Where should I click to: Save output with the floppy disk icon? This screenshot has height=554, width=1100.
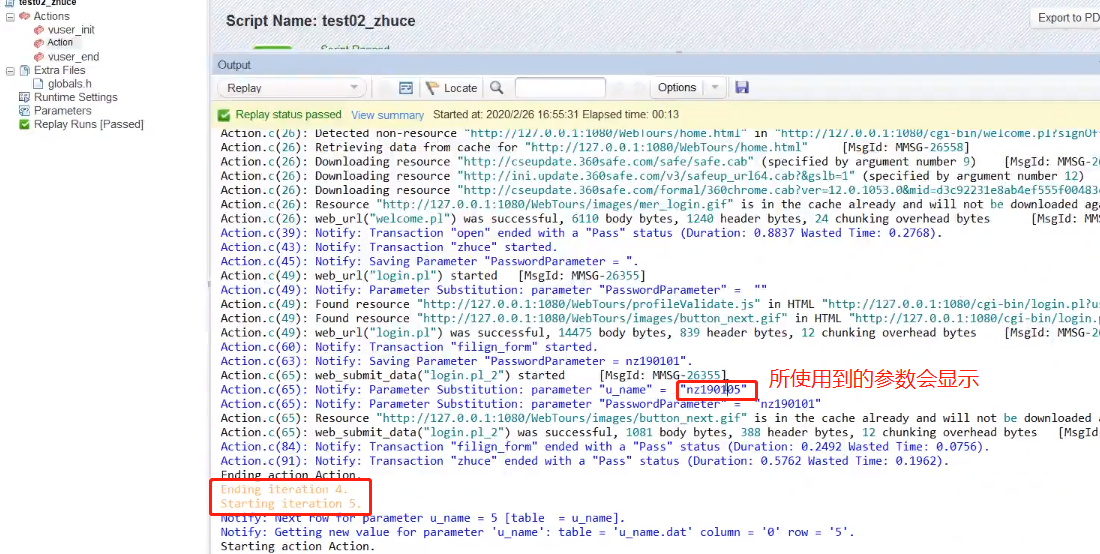[x=742, y=88]
